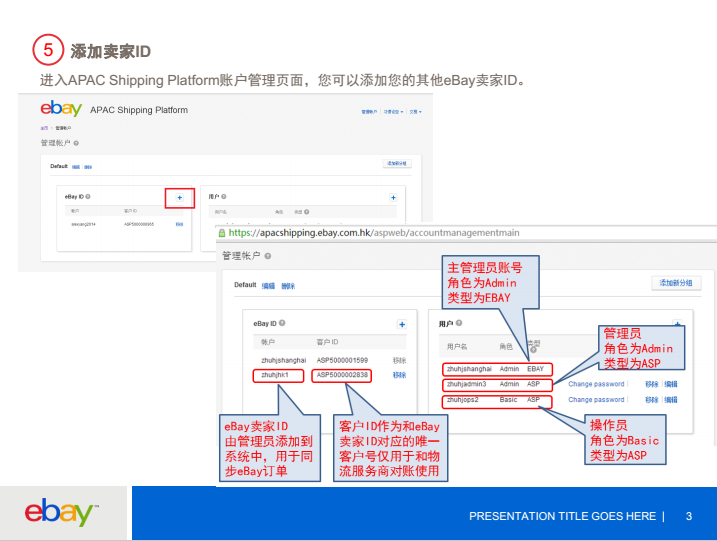This screenshot has width=717, height=541.
Task: Click 管理帐户 link in the top-right header nav
Action: (370, 112)
